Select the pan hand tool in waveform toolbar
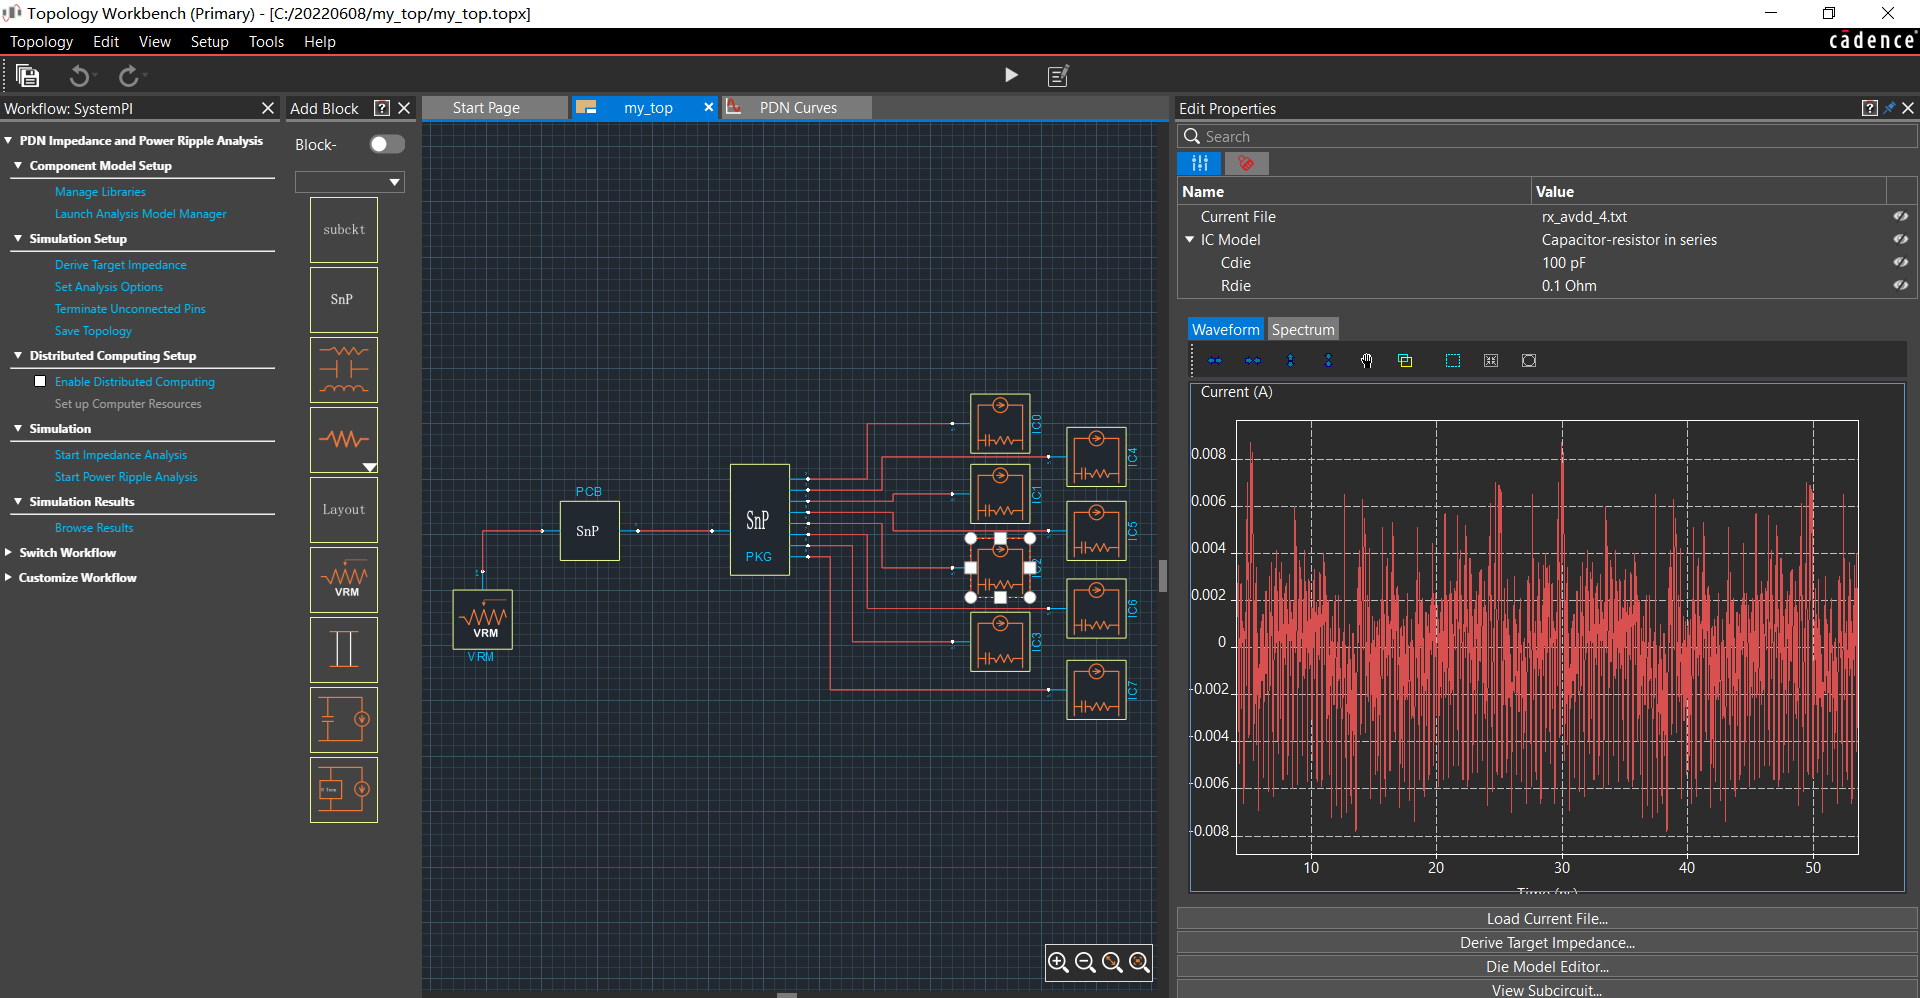 pos(1366,361)
